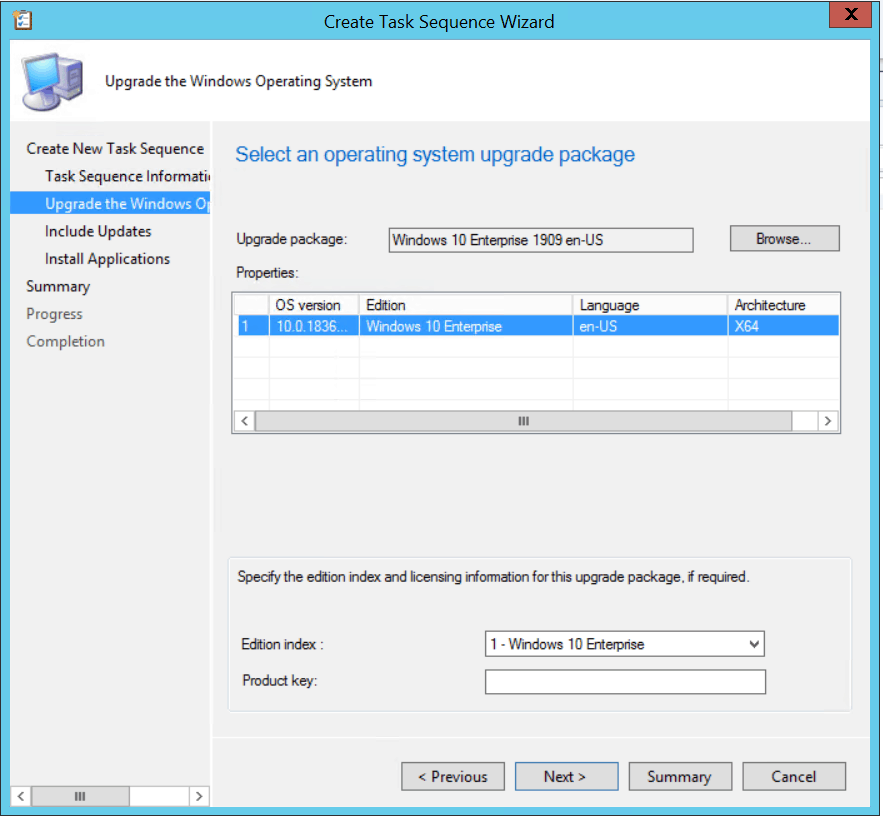Select Progress step in left navigation
This screenshot has width=883, height=818.
(54, 314)
